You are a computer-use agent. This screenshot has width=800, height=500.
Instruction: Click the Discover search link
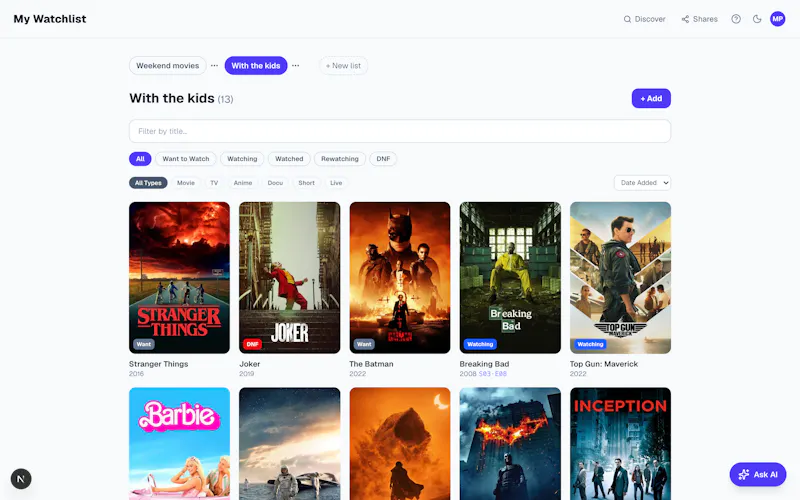point(644,19)
